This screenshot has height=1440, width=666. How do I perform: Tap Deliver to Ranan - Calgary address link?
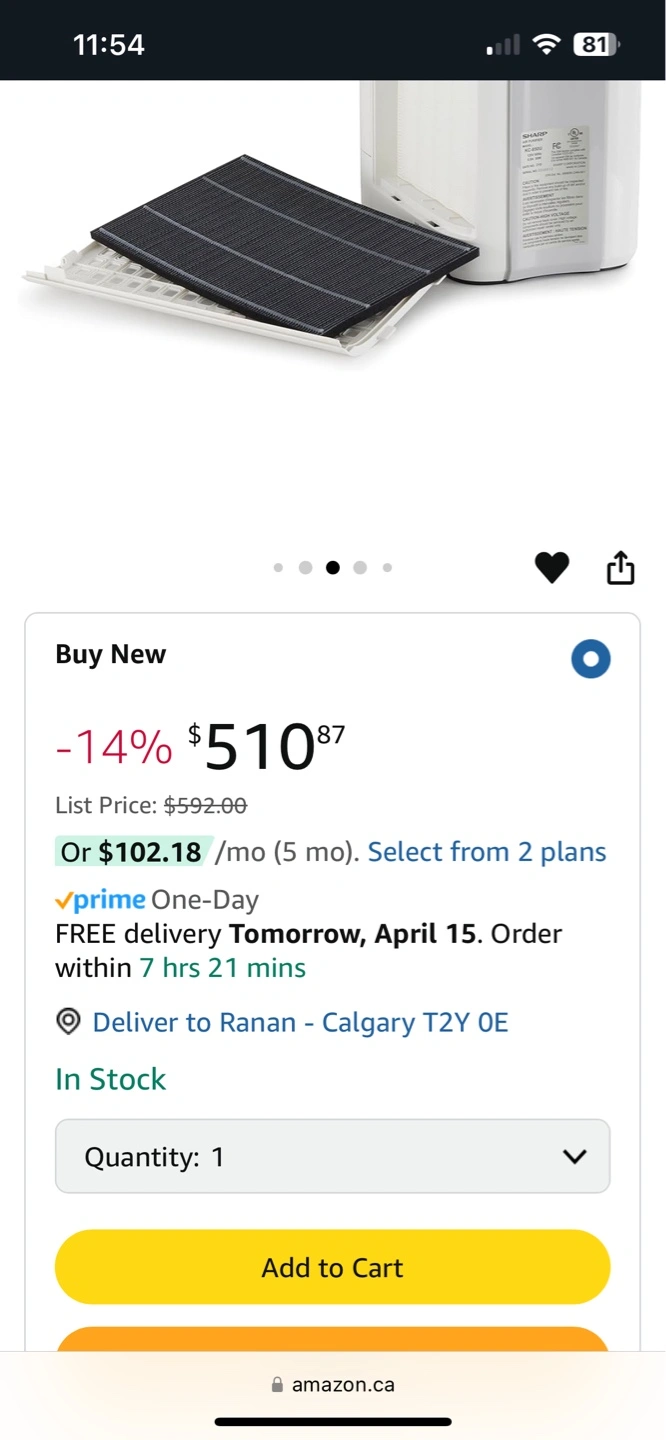coord(300,1022)
